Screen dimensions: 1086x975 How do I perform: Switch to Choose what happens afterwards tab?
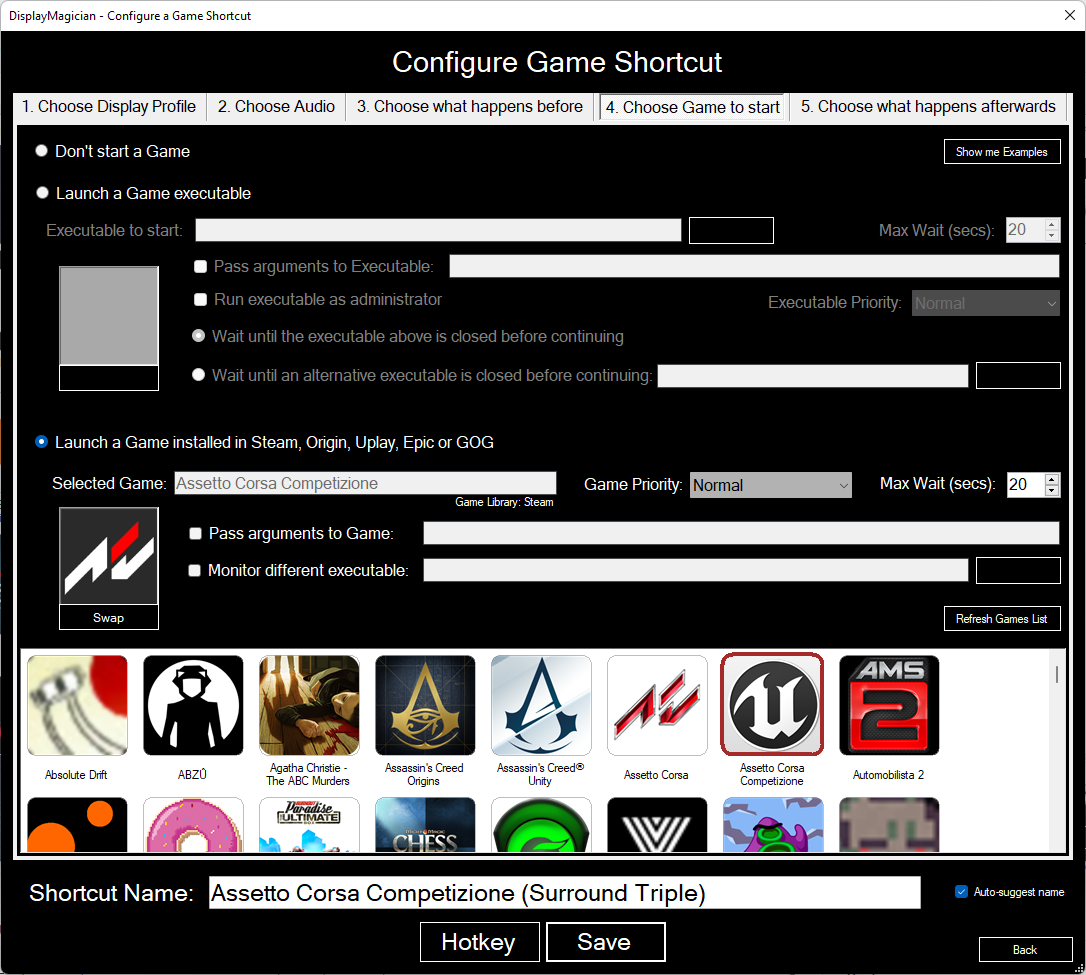(928, 107)
